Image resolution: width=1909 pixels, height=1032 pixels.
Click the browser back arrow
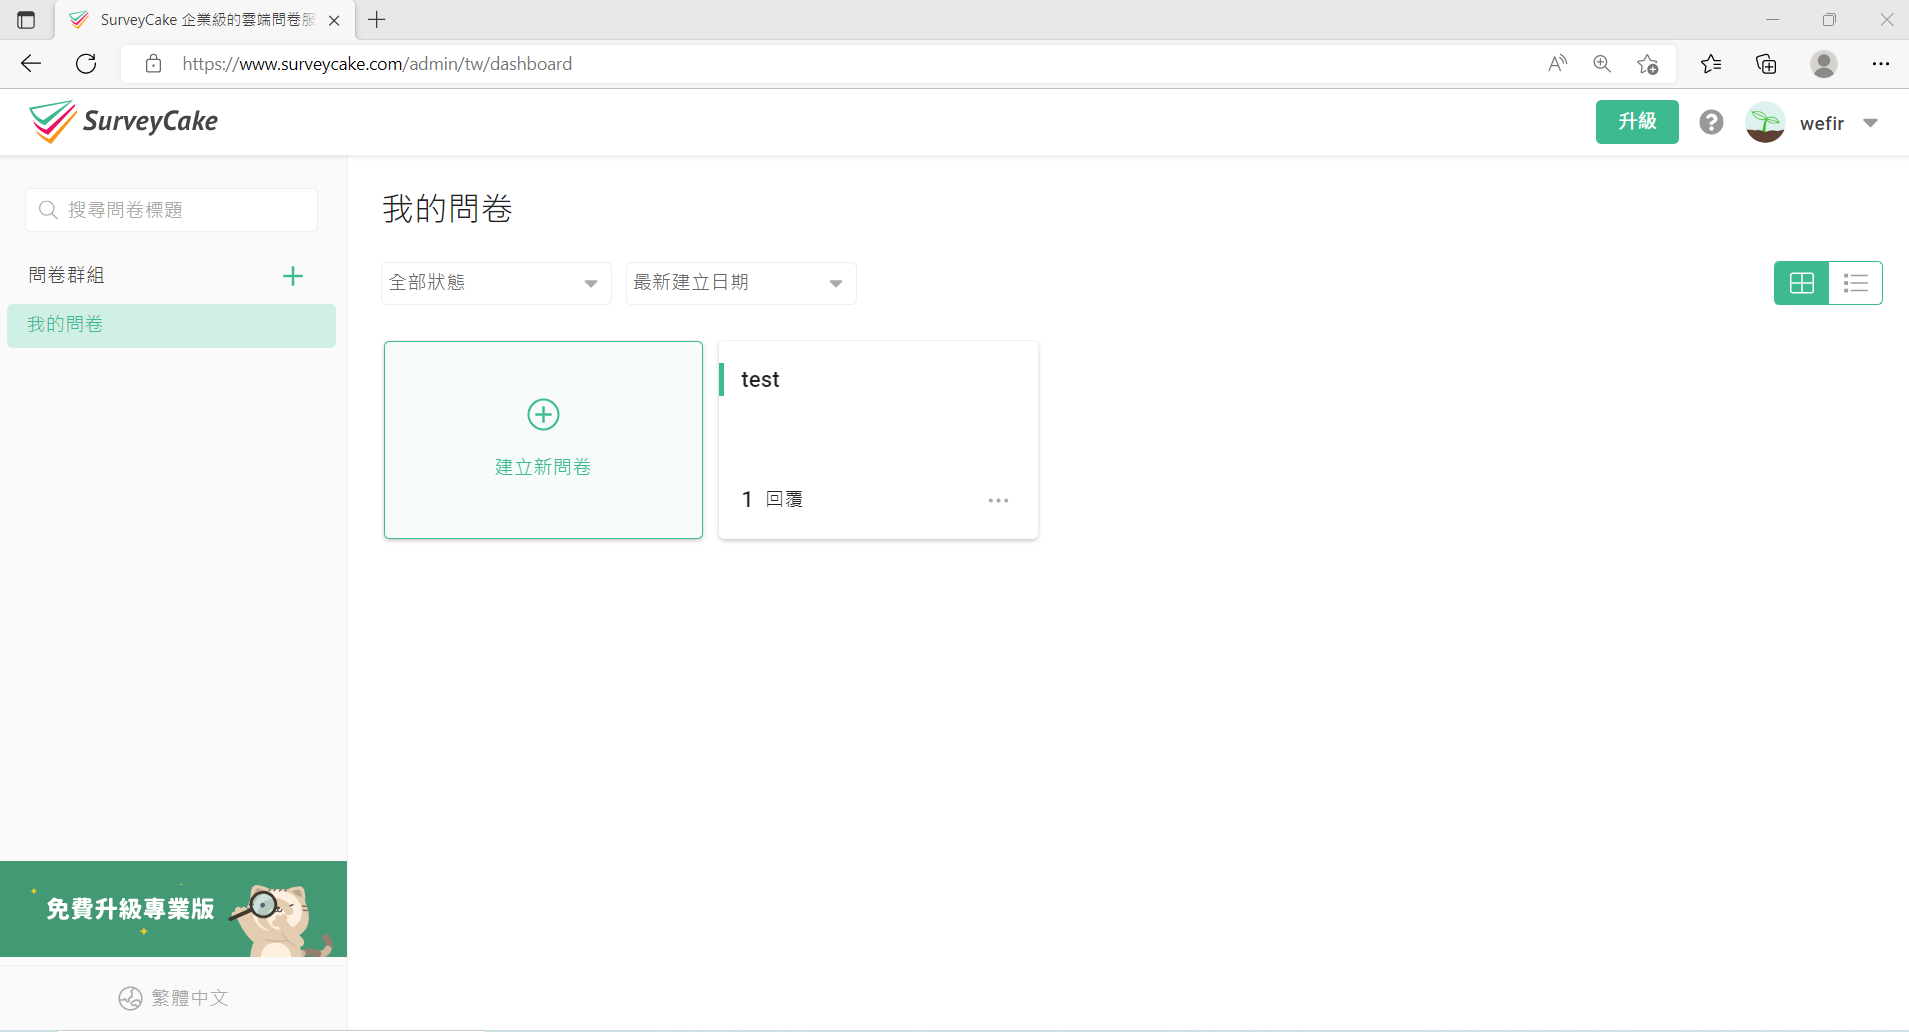coord(31,64)
